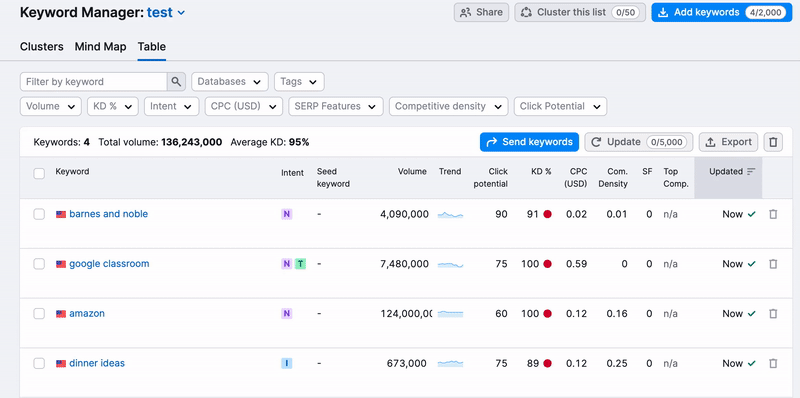Click the trend sparkline for dinner ideas
The image size is (800, 398).
451,363
